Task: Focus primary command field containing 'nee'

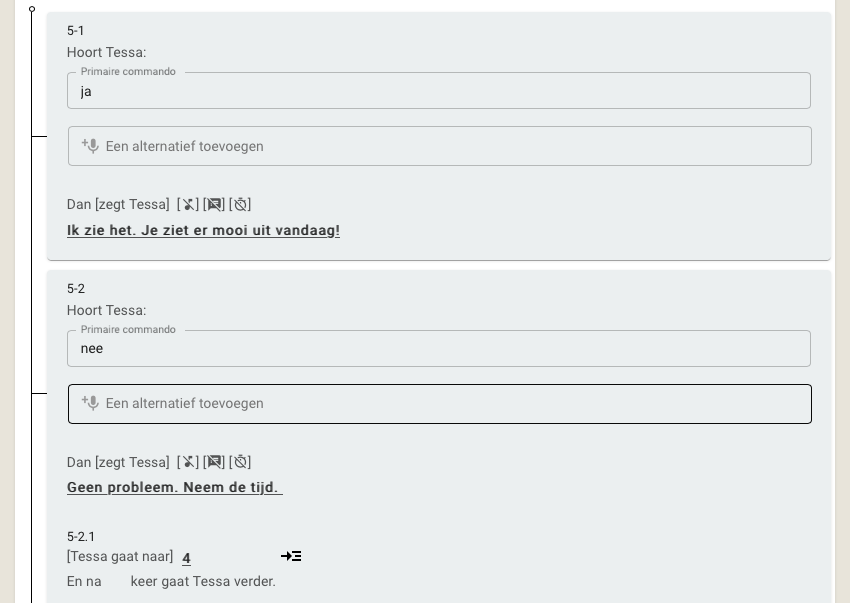Action: (x=439, y=348)
